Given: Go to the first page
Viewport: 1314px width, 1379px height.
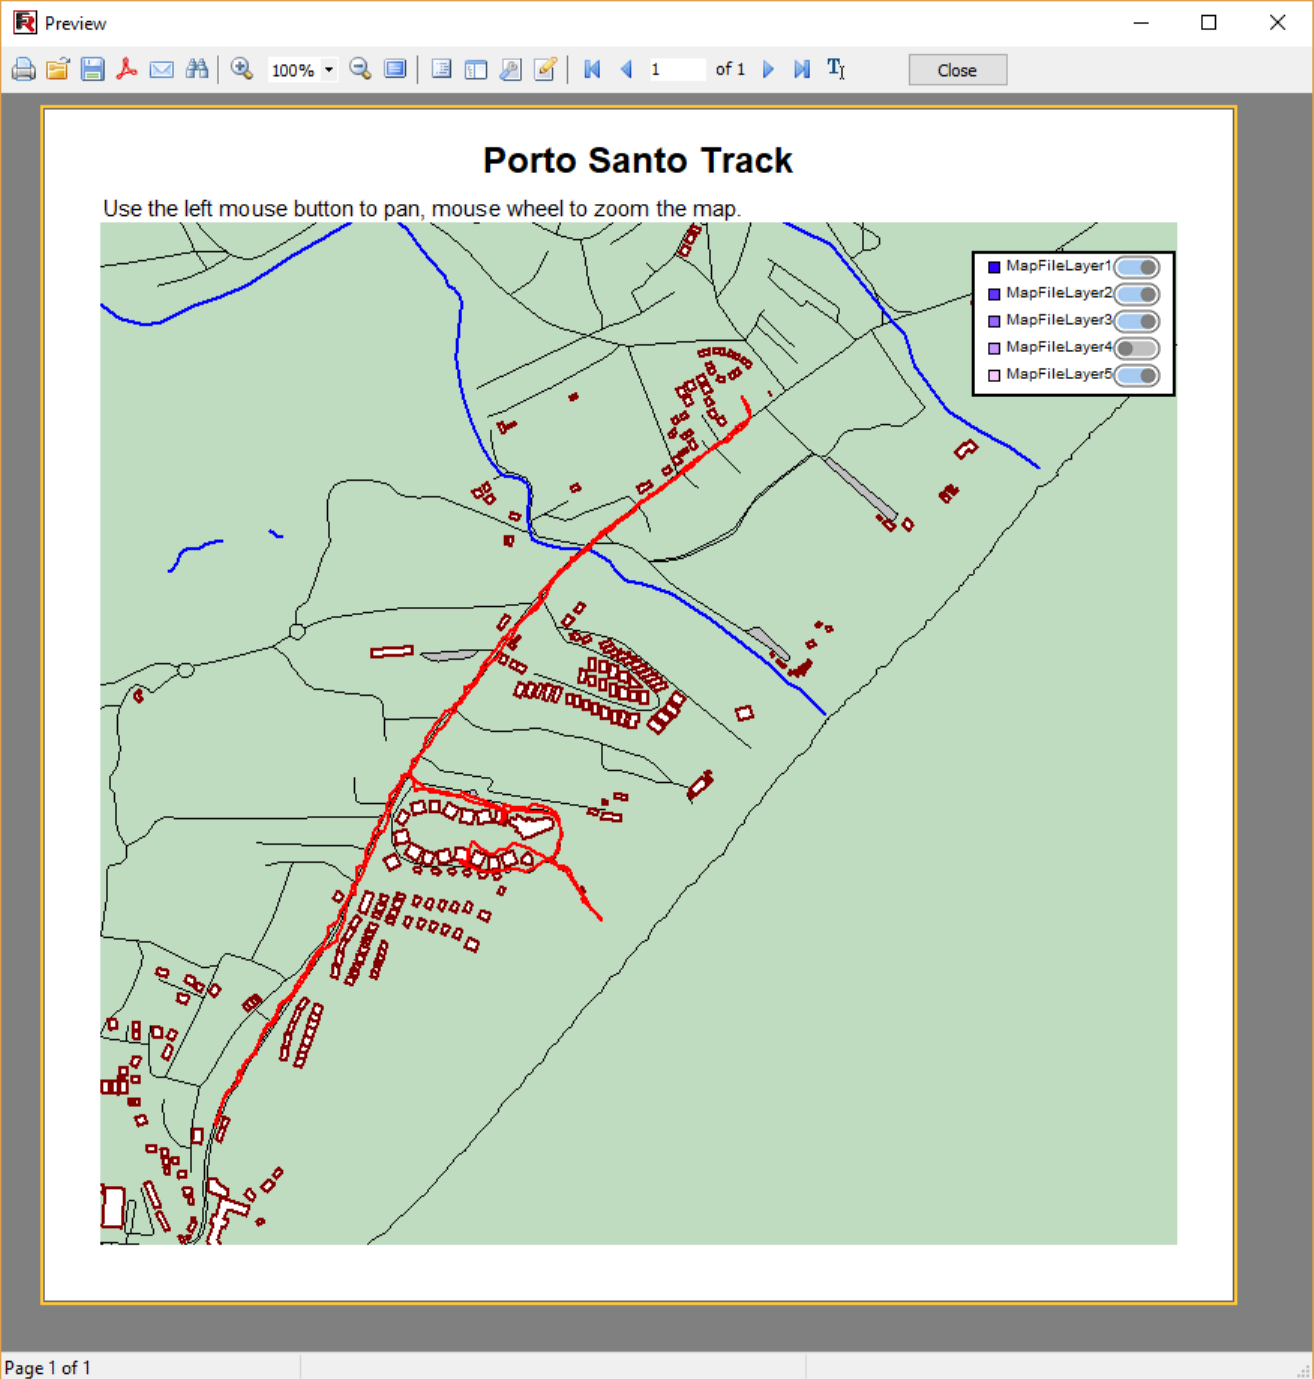Looking at the screenshot, I should [x=592, y=70].
